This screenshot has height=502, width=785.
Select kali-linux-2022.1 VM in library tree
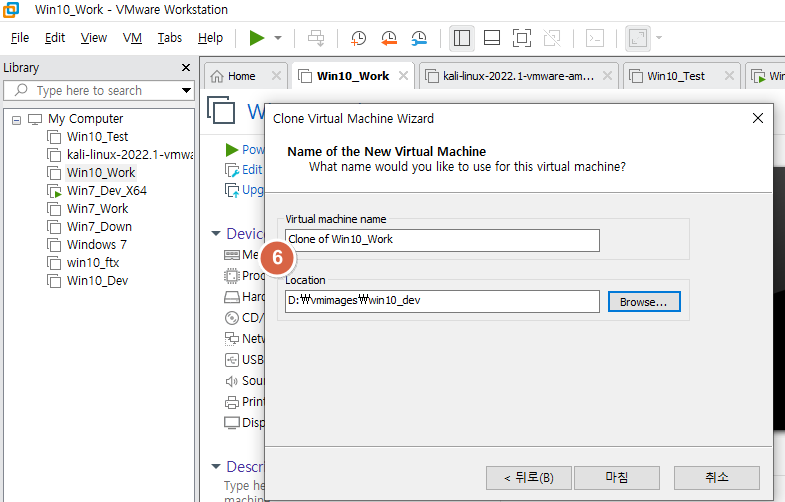(129, 155)
